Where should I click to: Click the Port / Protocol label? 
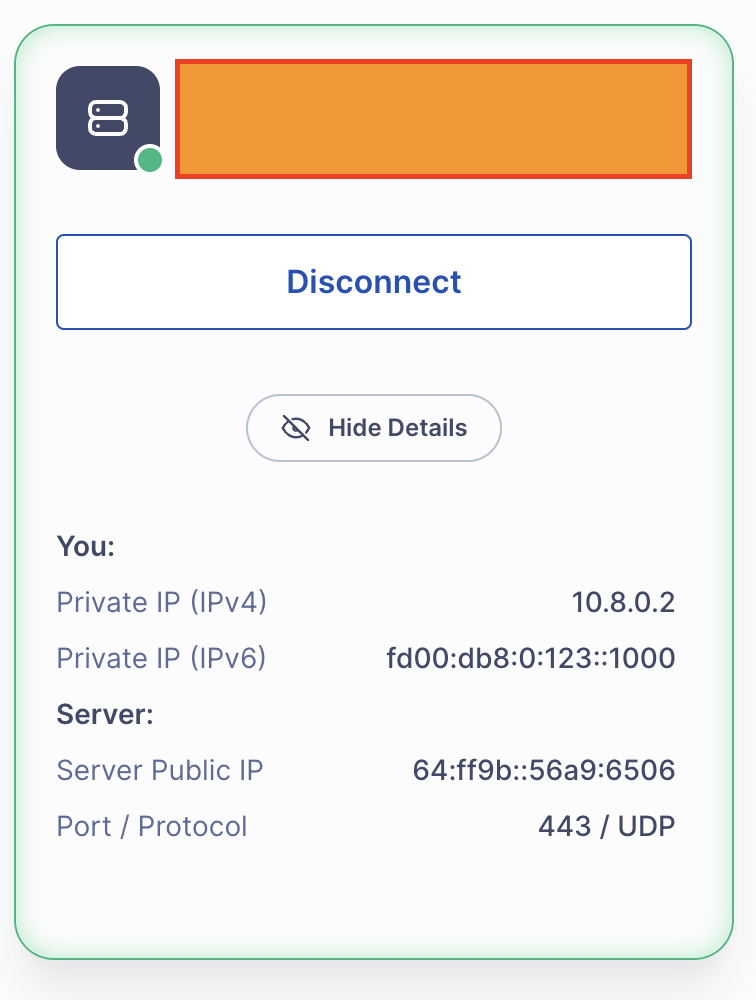pyautogui.click(x=152, y=827)
